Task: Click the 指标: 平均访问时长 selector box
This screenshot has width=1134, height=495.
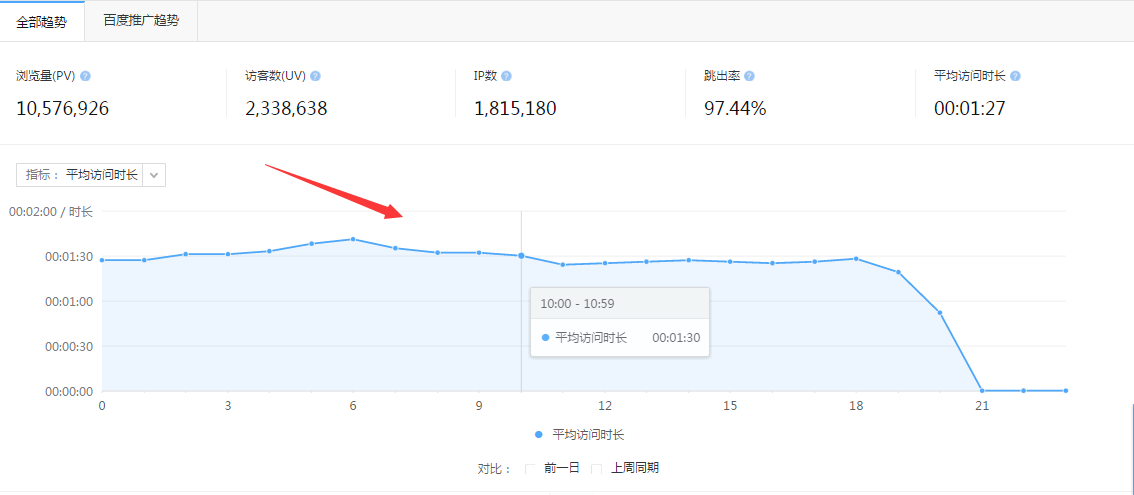Action: pos(81,175)
